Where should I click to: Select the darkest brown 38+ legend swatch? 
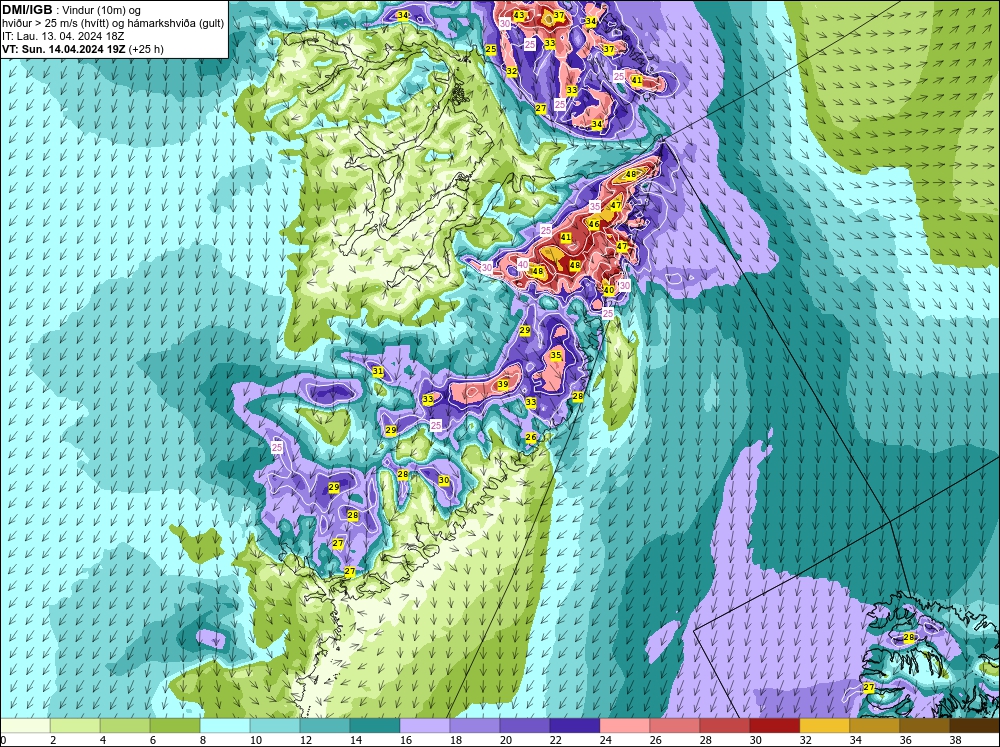click(975, 726)
